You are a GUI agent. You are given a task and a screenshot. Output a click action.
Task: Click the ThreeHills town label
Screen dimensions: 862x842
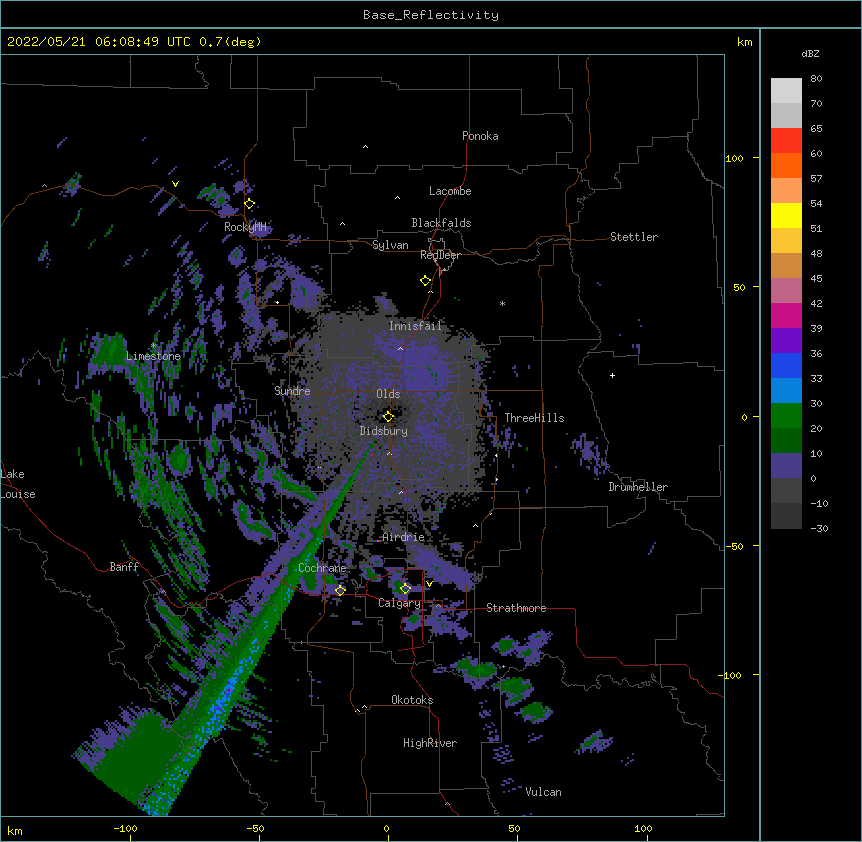tap(534, 418)
